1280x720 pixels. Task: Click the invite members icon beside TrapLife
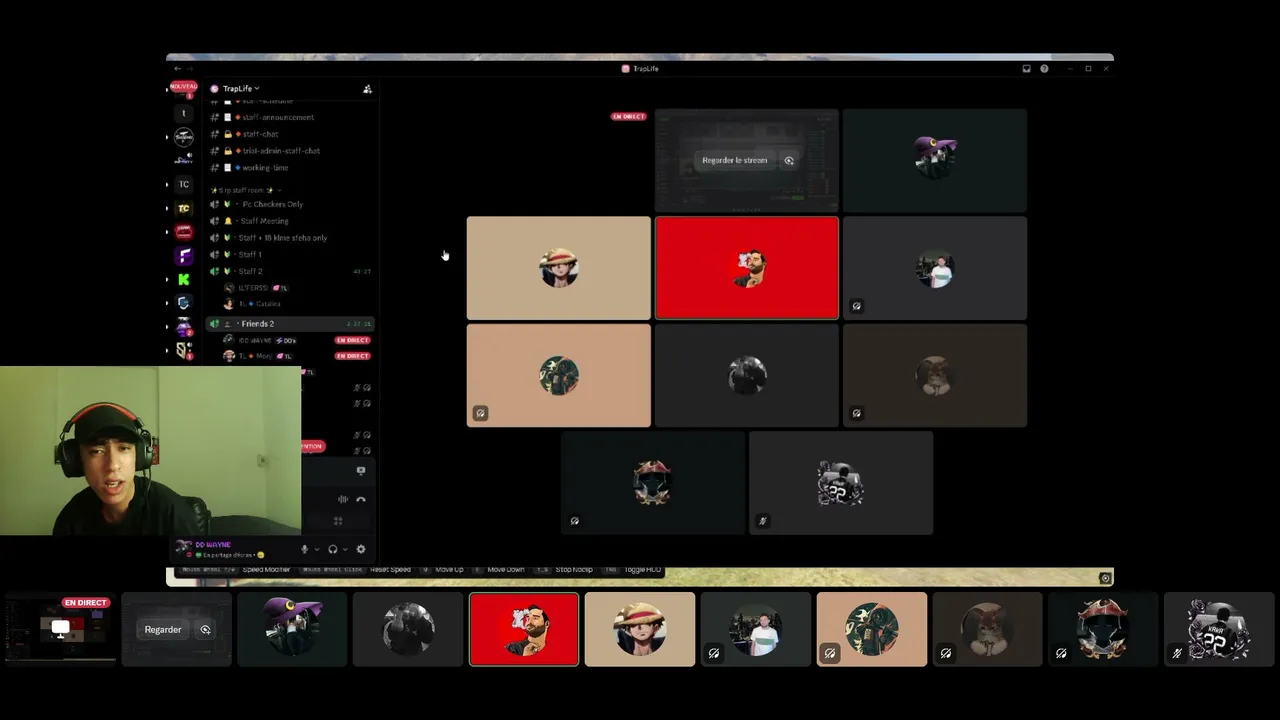[367, 89]
